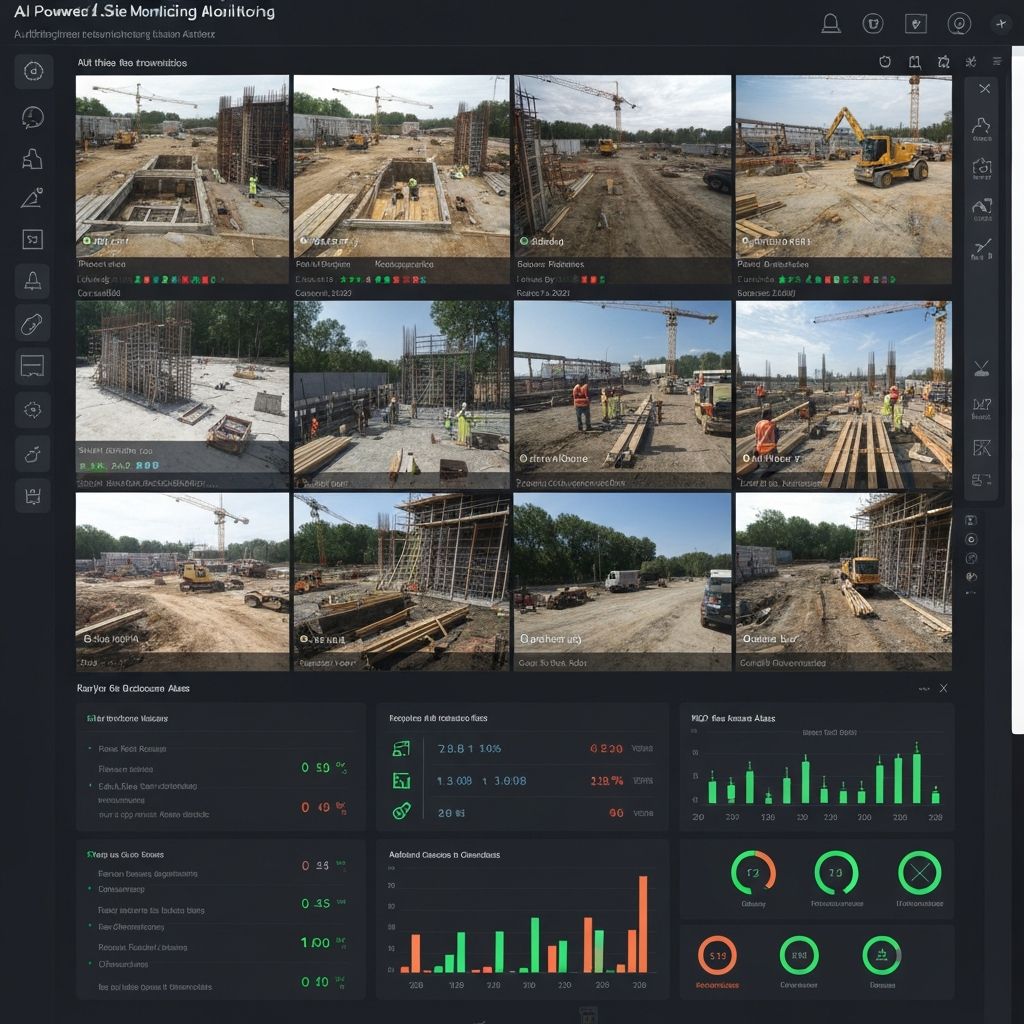Click the bookmark icon above the camera grid

pyautogui.click(x=914, y=62)
